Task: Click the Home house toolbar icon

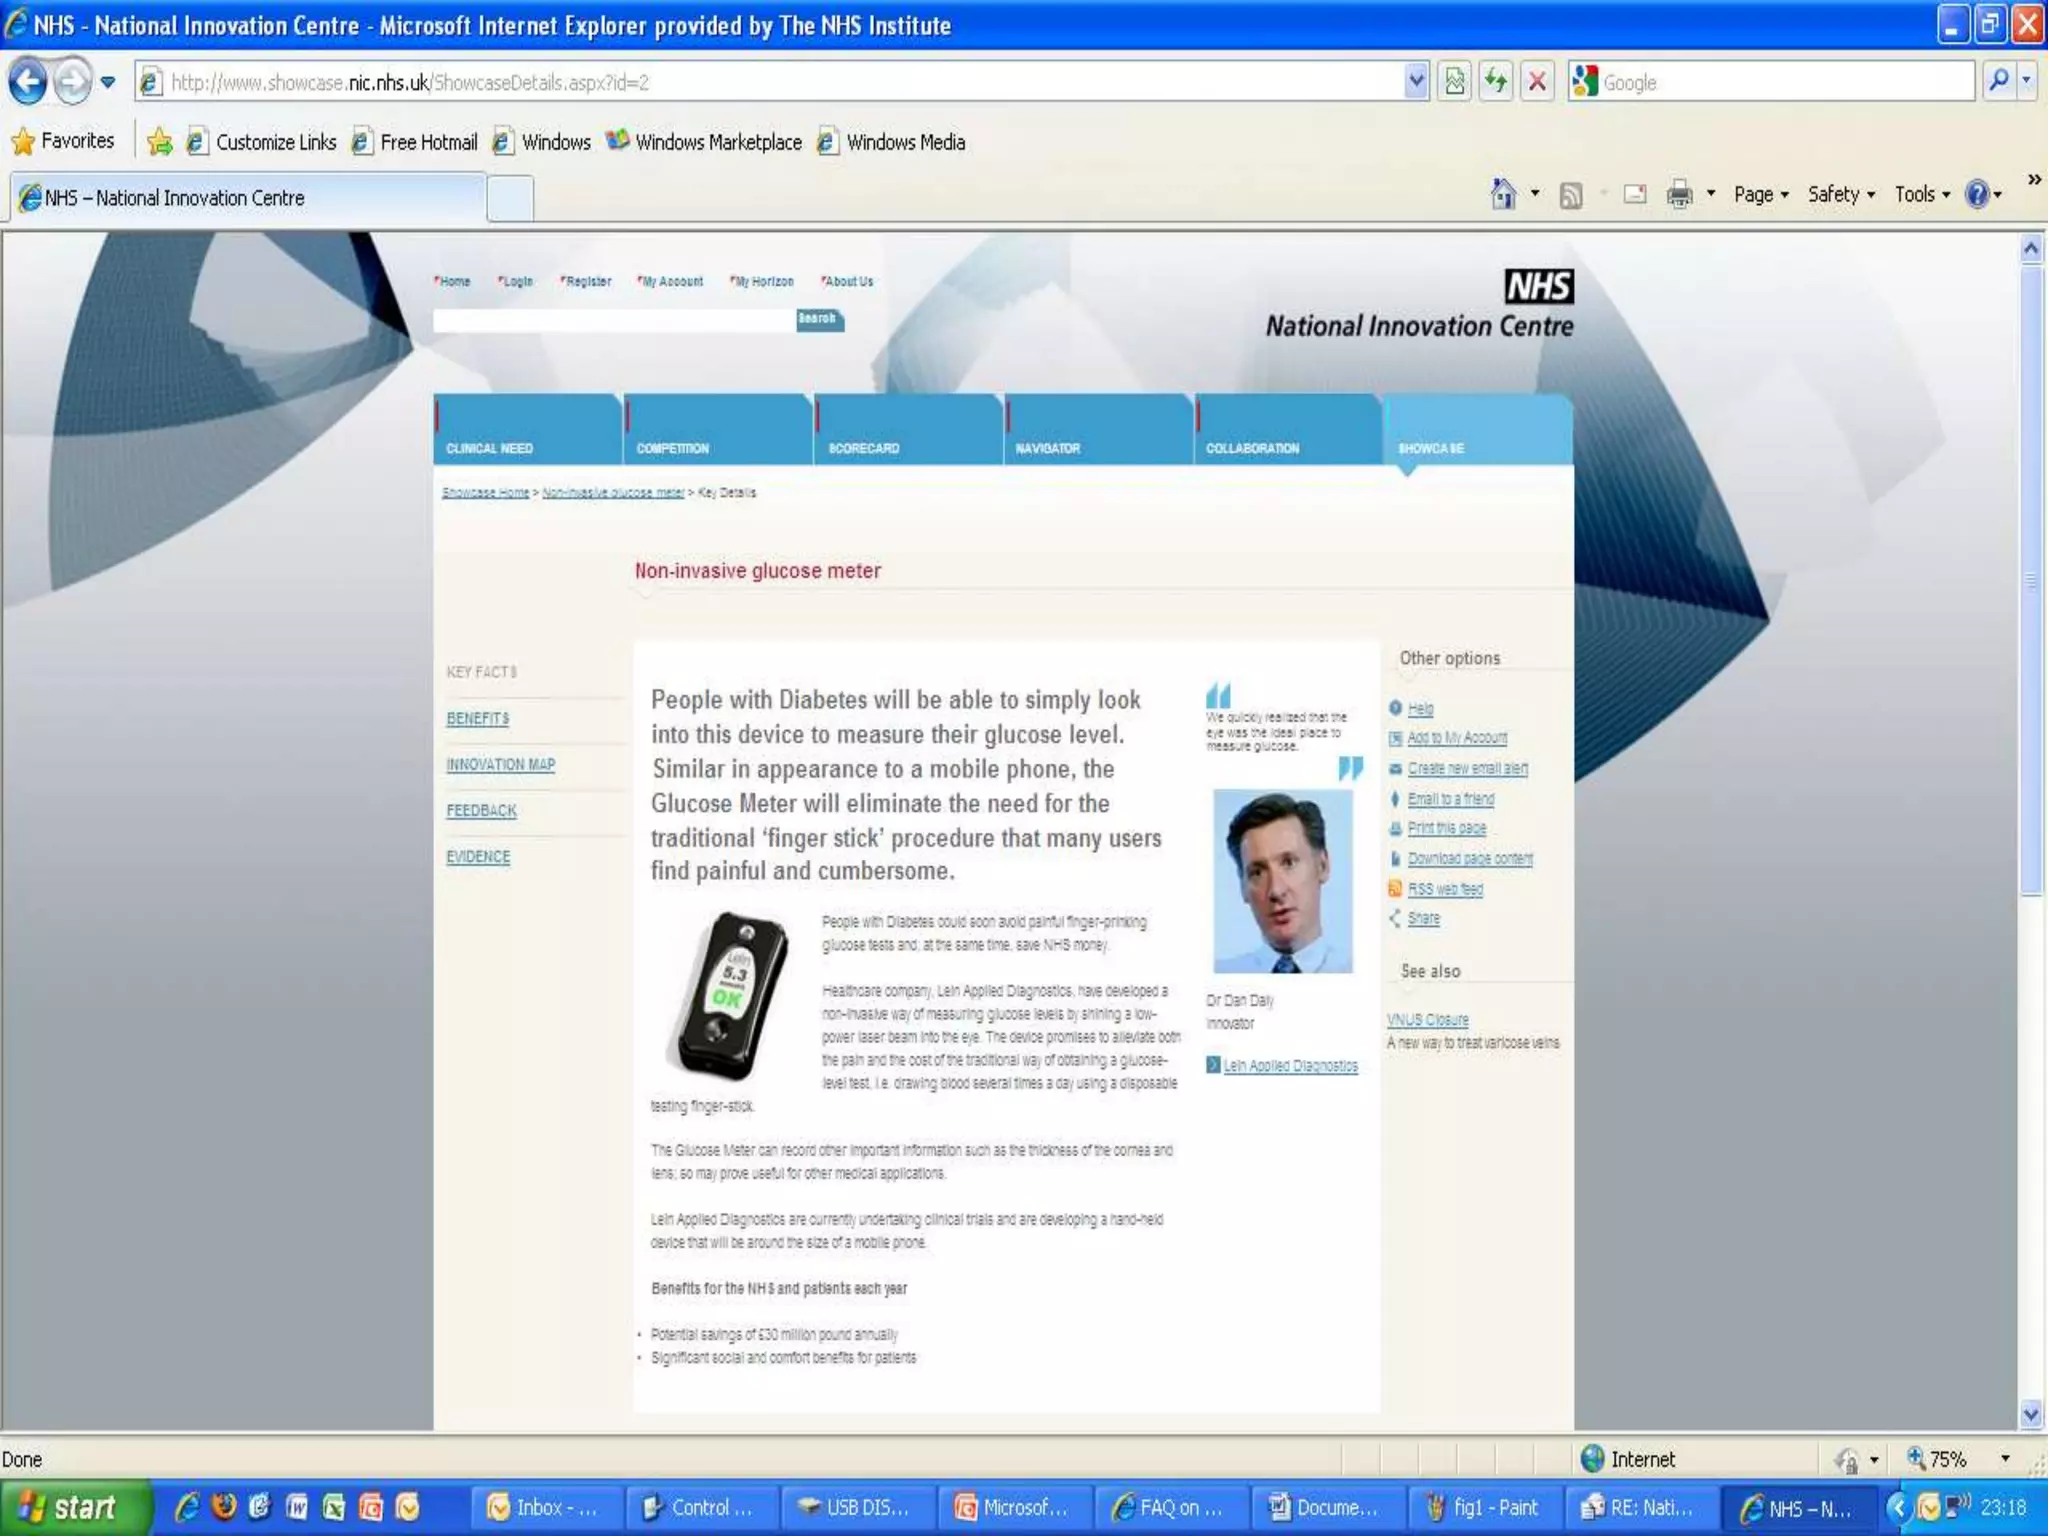Action: [1503, 194]
